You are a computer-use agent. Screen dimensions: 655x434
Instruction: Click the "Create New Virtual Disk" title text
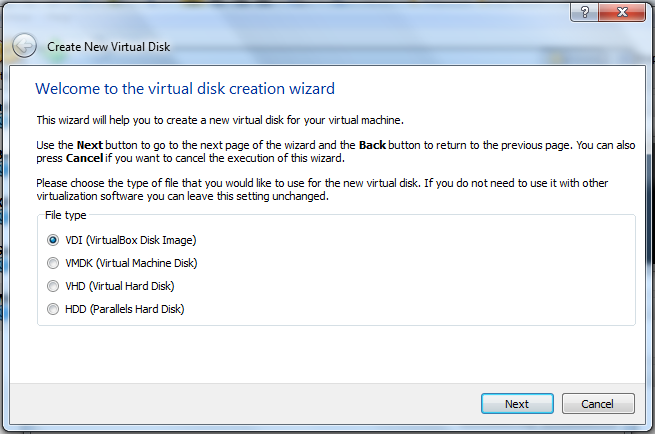click(110, 46)
